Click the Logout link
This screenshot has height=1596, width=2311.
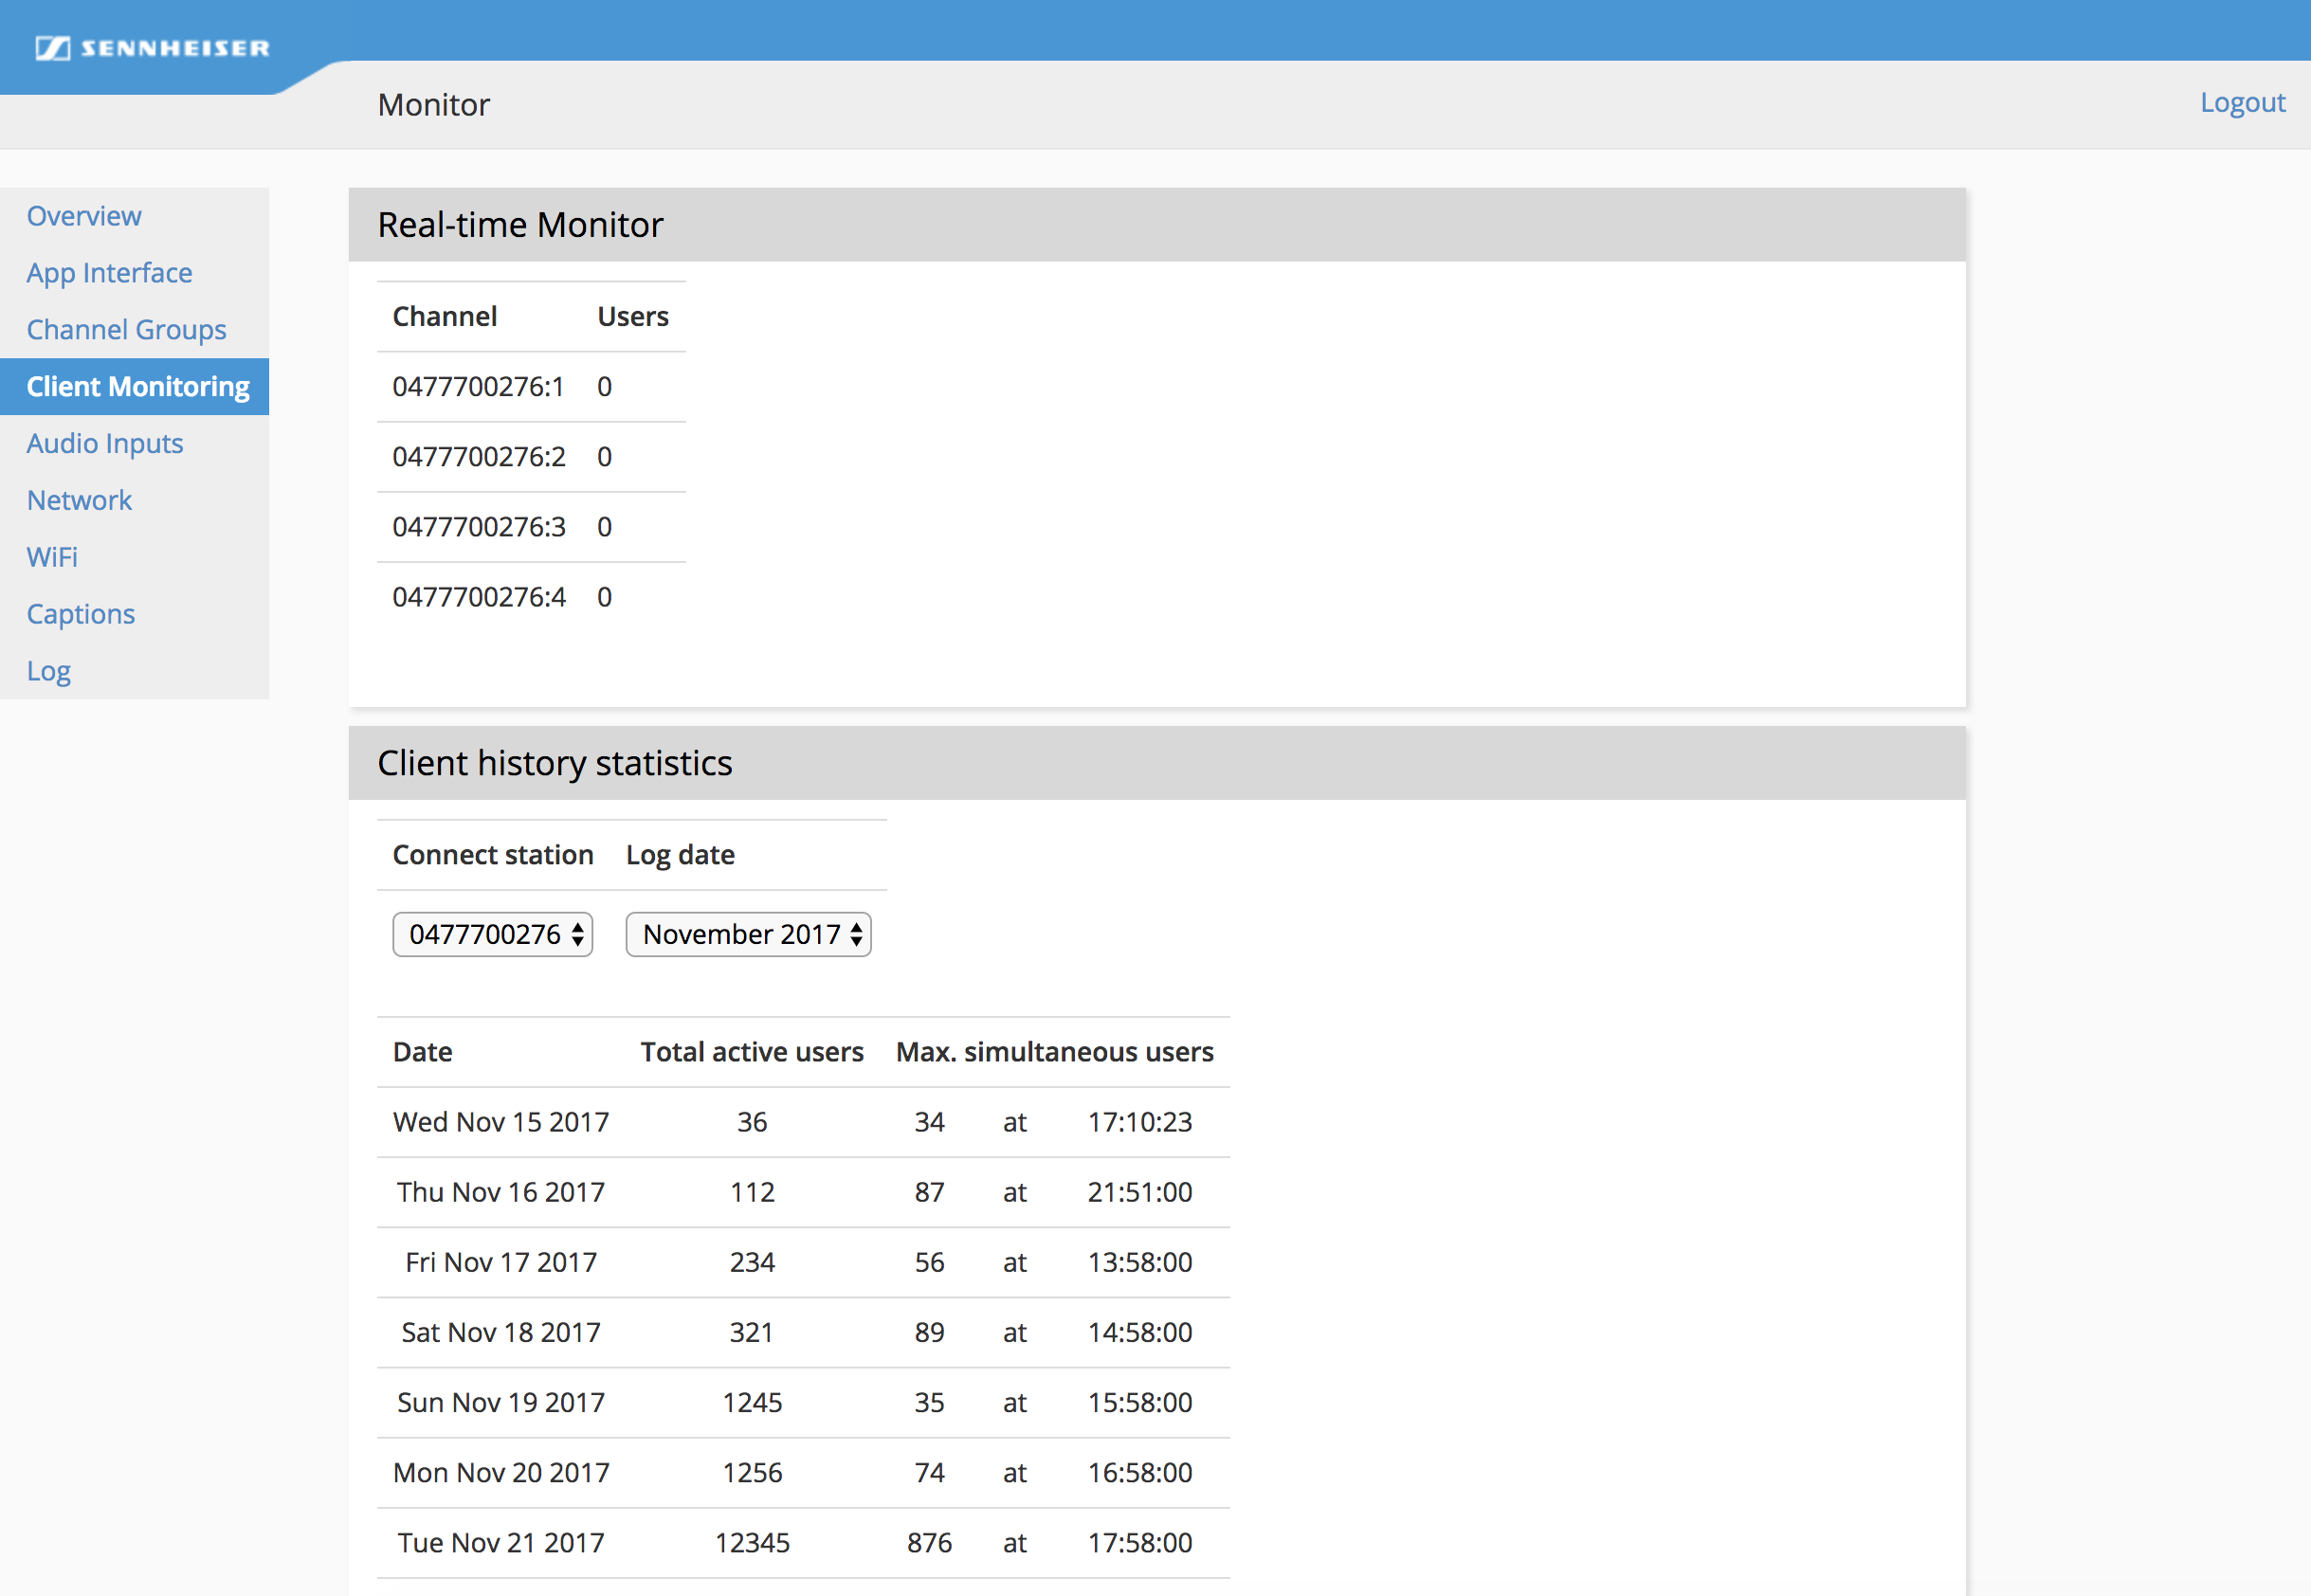coord(2242,102)
